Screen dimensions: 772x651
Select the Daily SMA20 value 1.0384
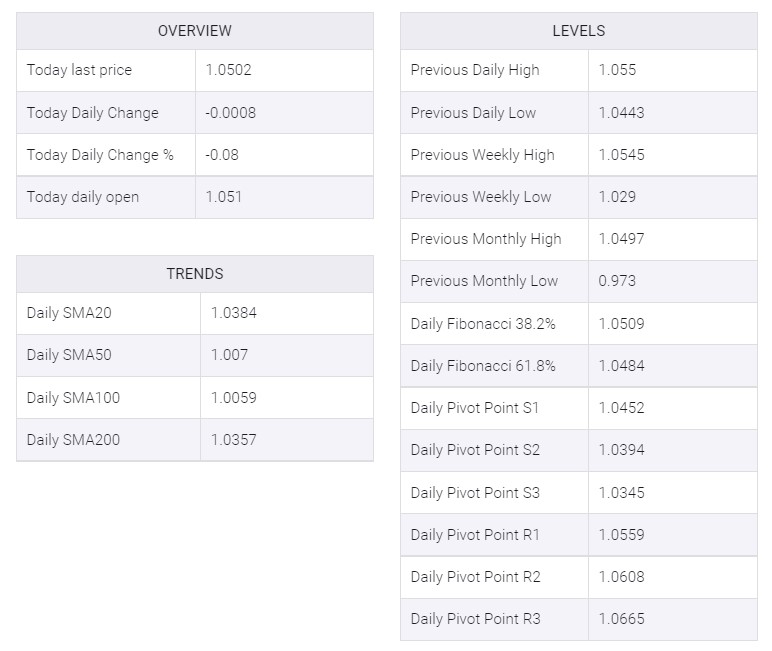pos(234,313)
